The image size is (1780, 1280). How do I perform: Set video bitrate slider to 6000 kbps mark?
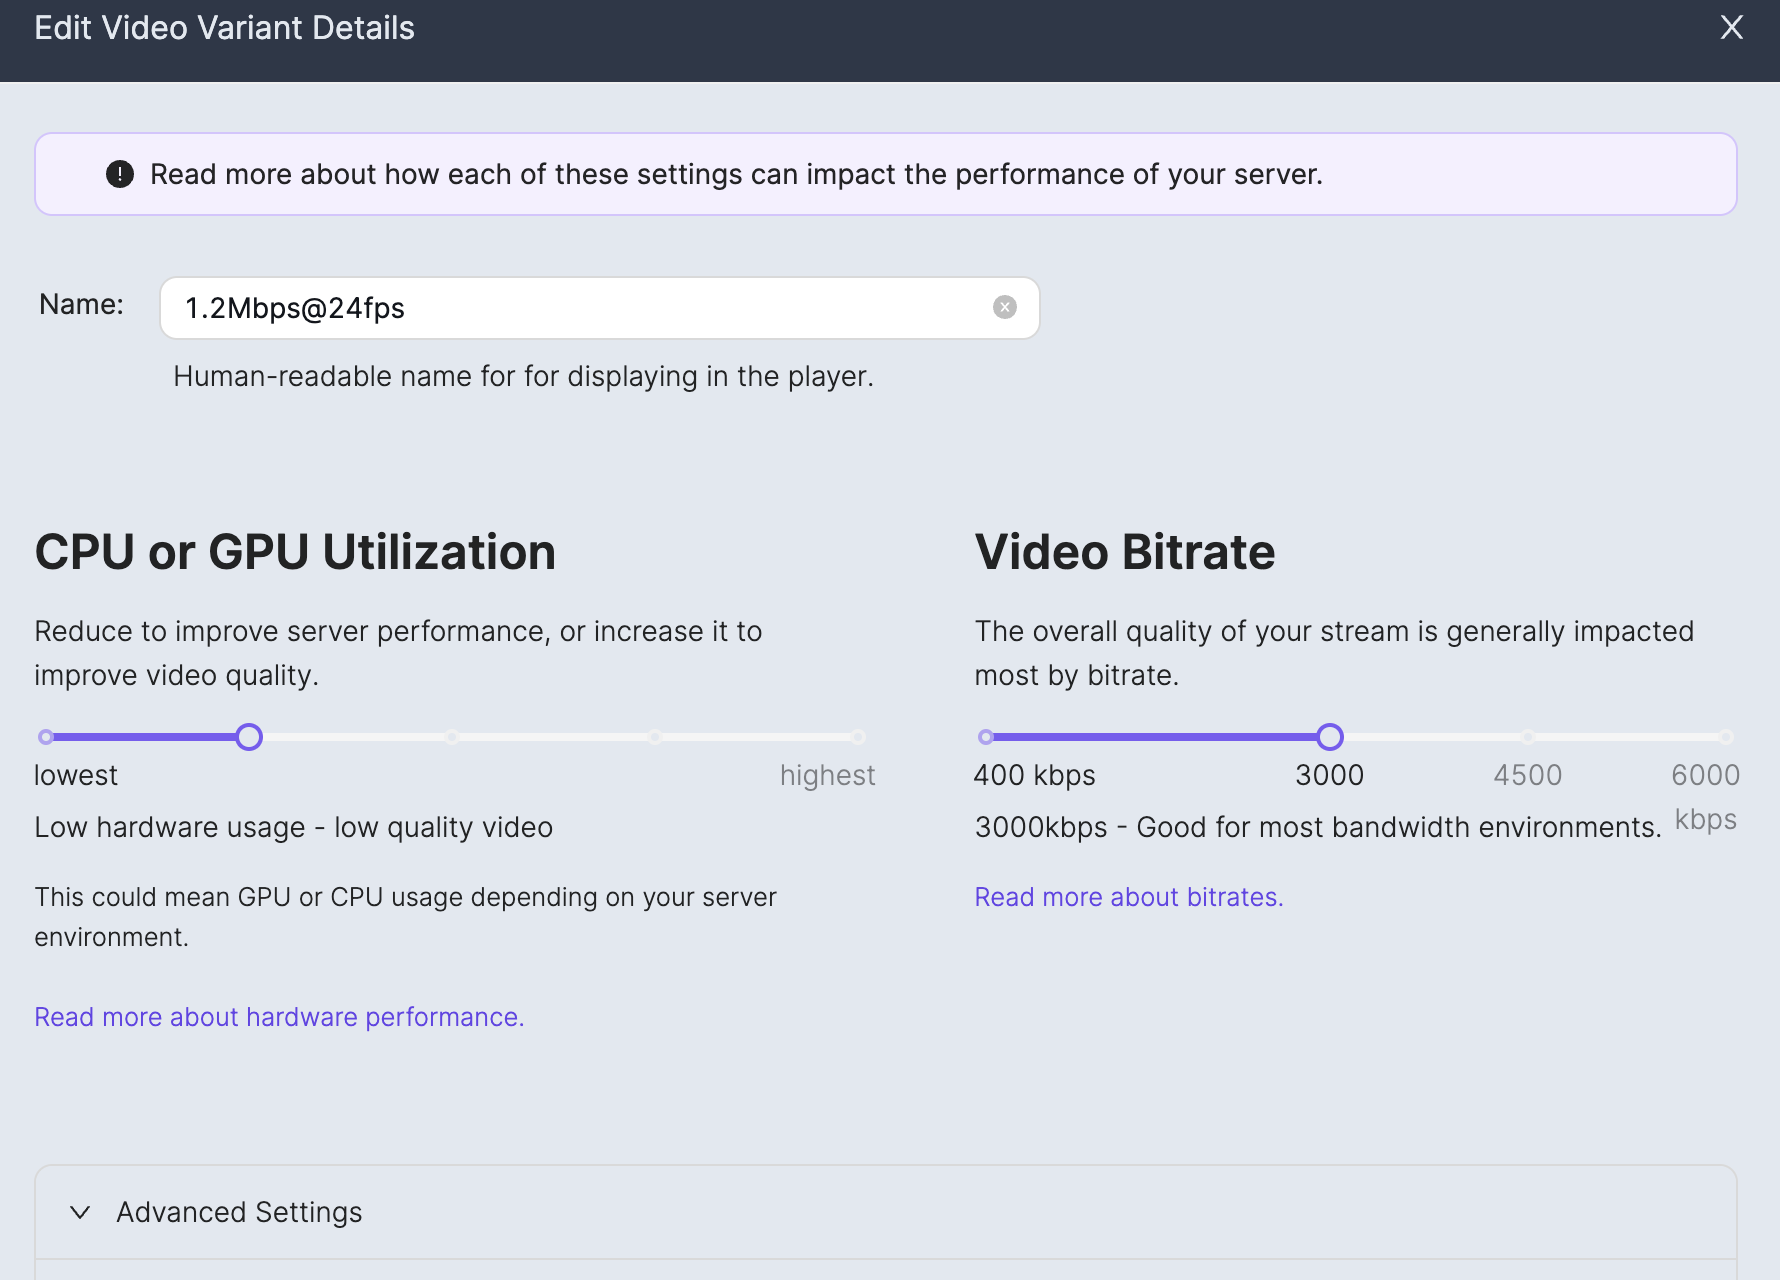[1726, 737]
